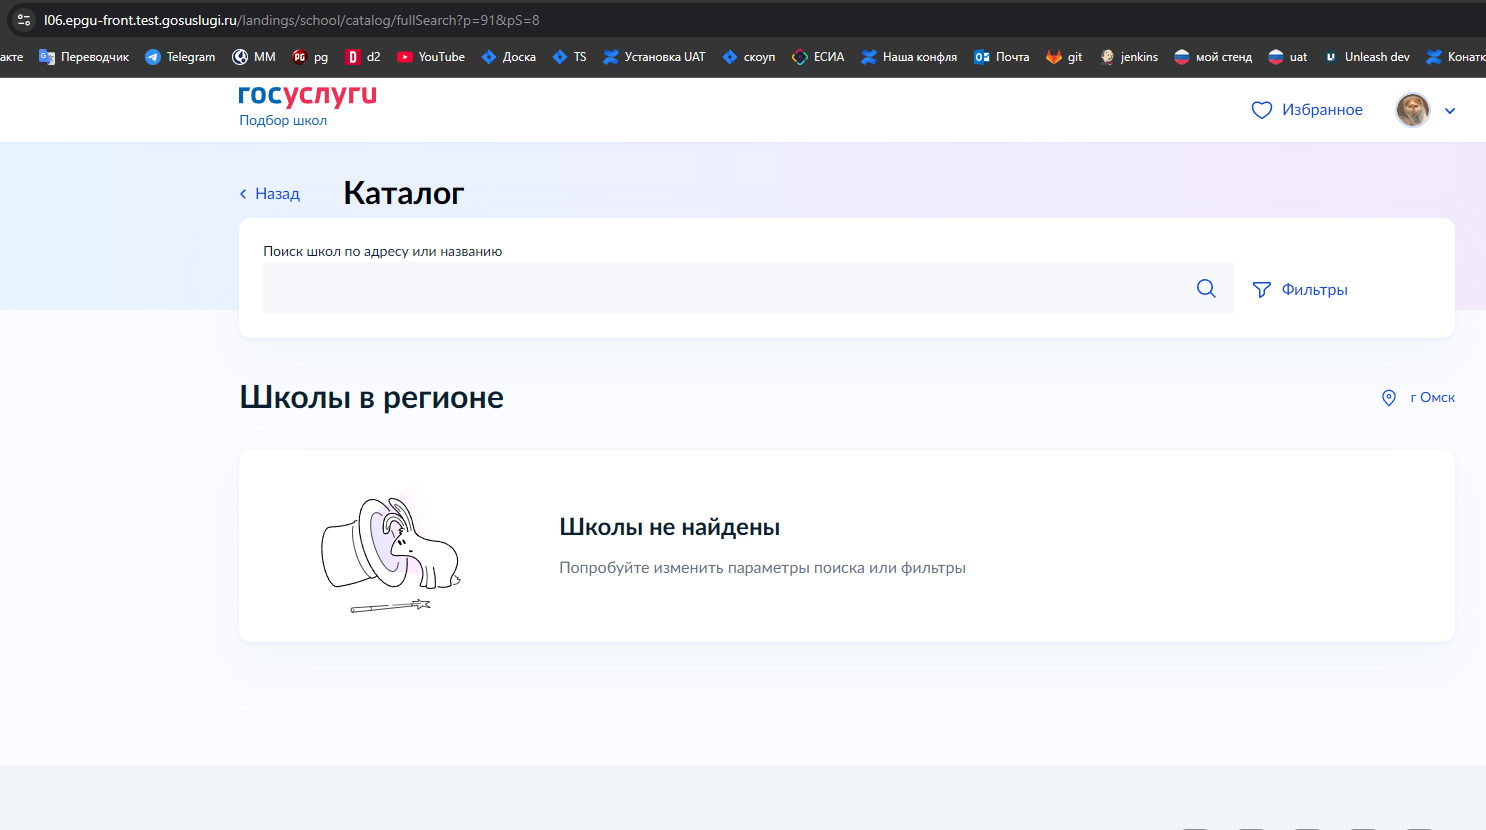Open the MM bookmark
Screen dimensions: 1486x830
tap(254, 57)
